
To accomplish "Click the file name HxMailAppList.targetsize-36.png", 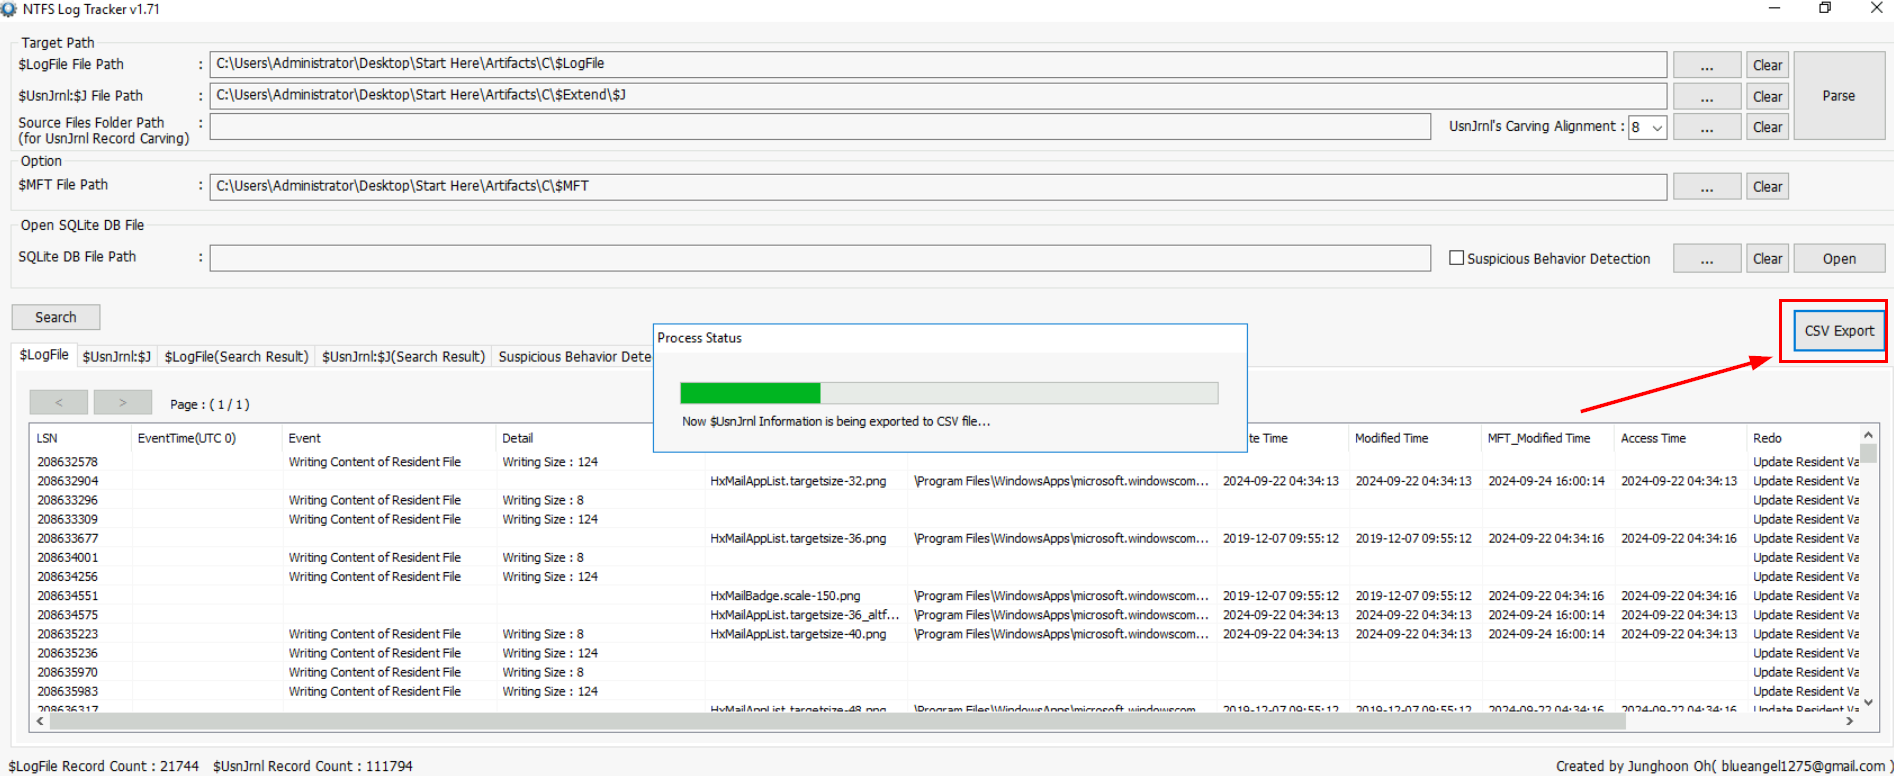I will (x=798, y=538).
